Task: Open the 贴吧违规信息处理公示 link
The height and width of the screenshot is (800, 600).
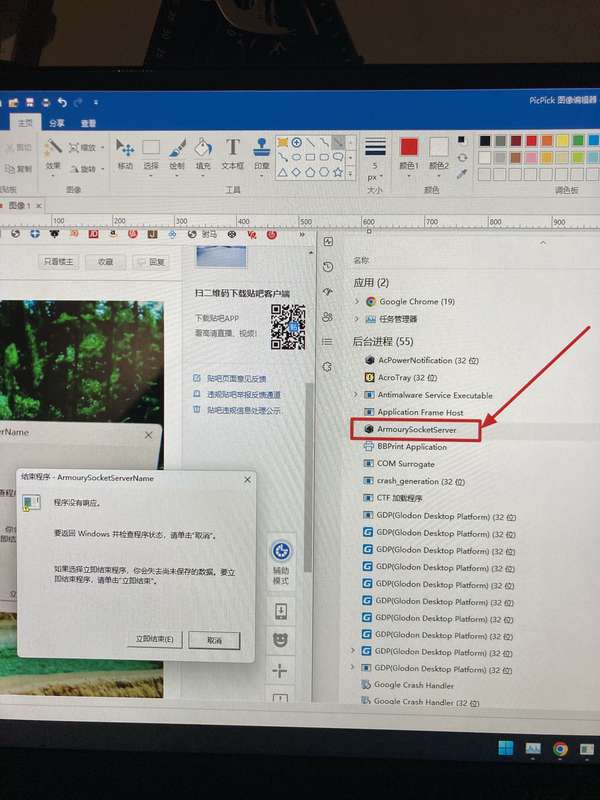Action: 243,410
